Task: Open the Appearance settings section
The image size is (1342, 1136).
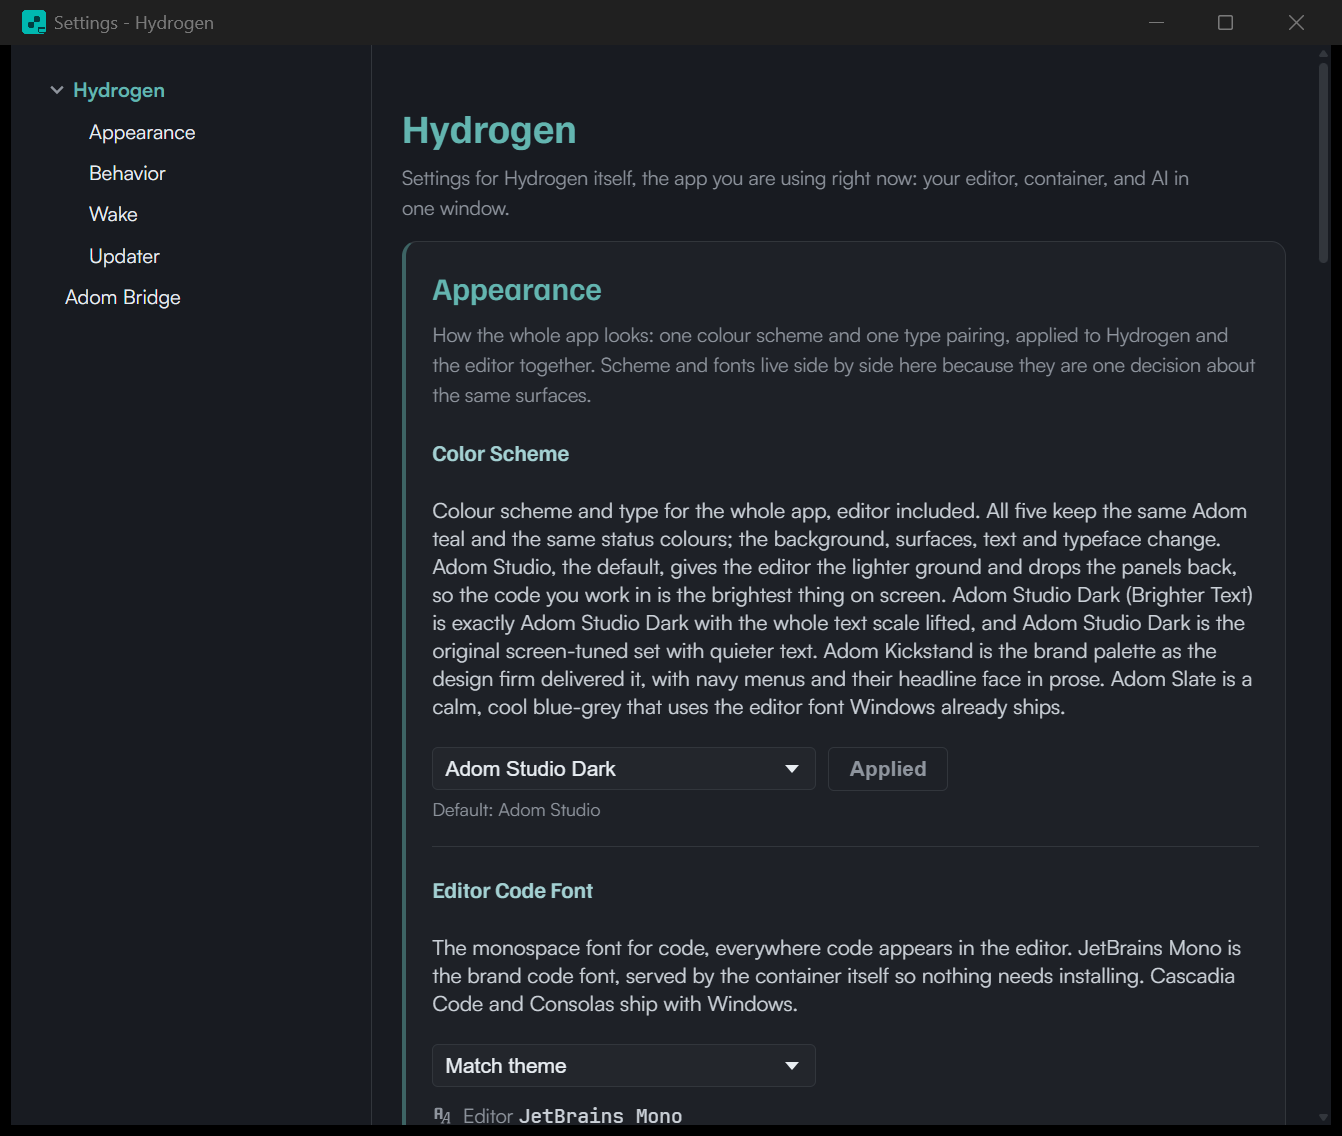Action: click(142, 132)
